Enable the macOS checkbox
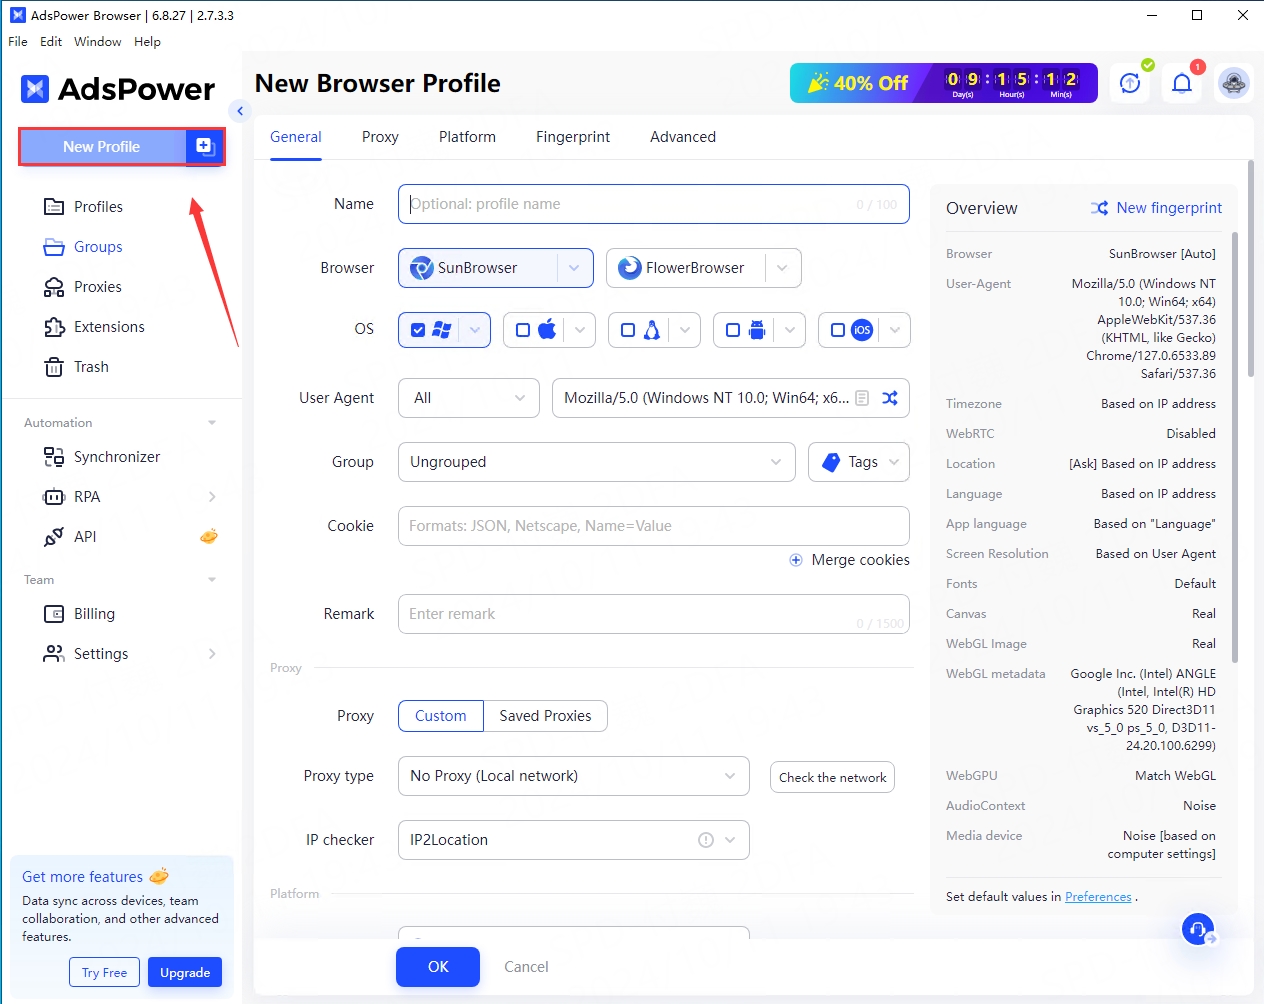The width and height of the screenshot is (1264, 1004). click(x=523, y=330)
